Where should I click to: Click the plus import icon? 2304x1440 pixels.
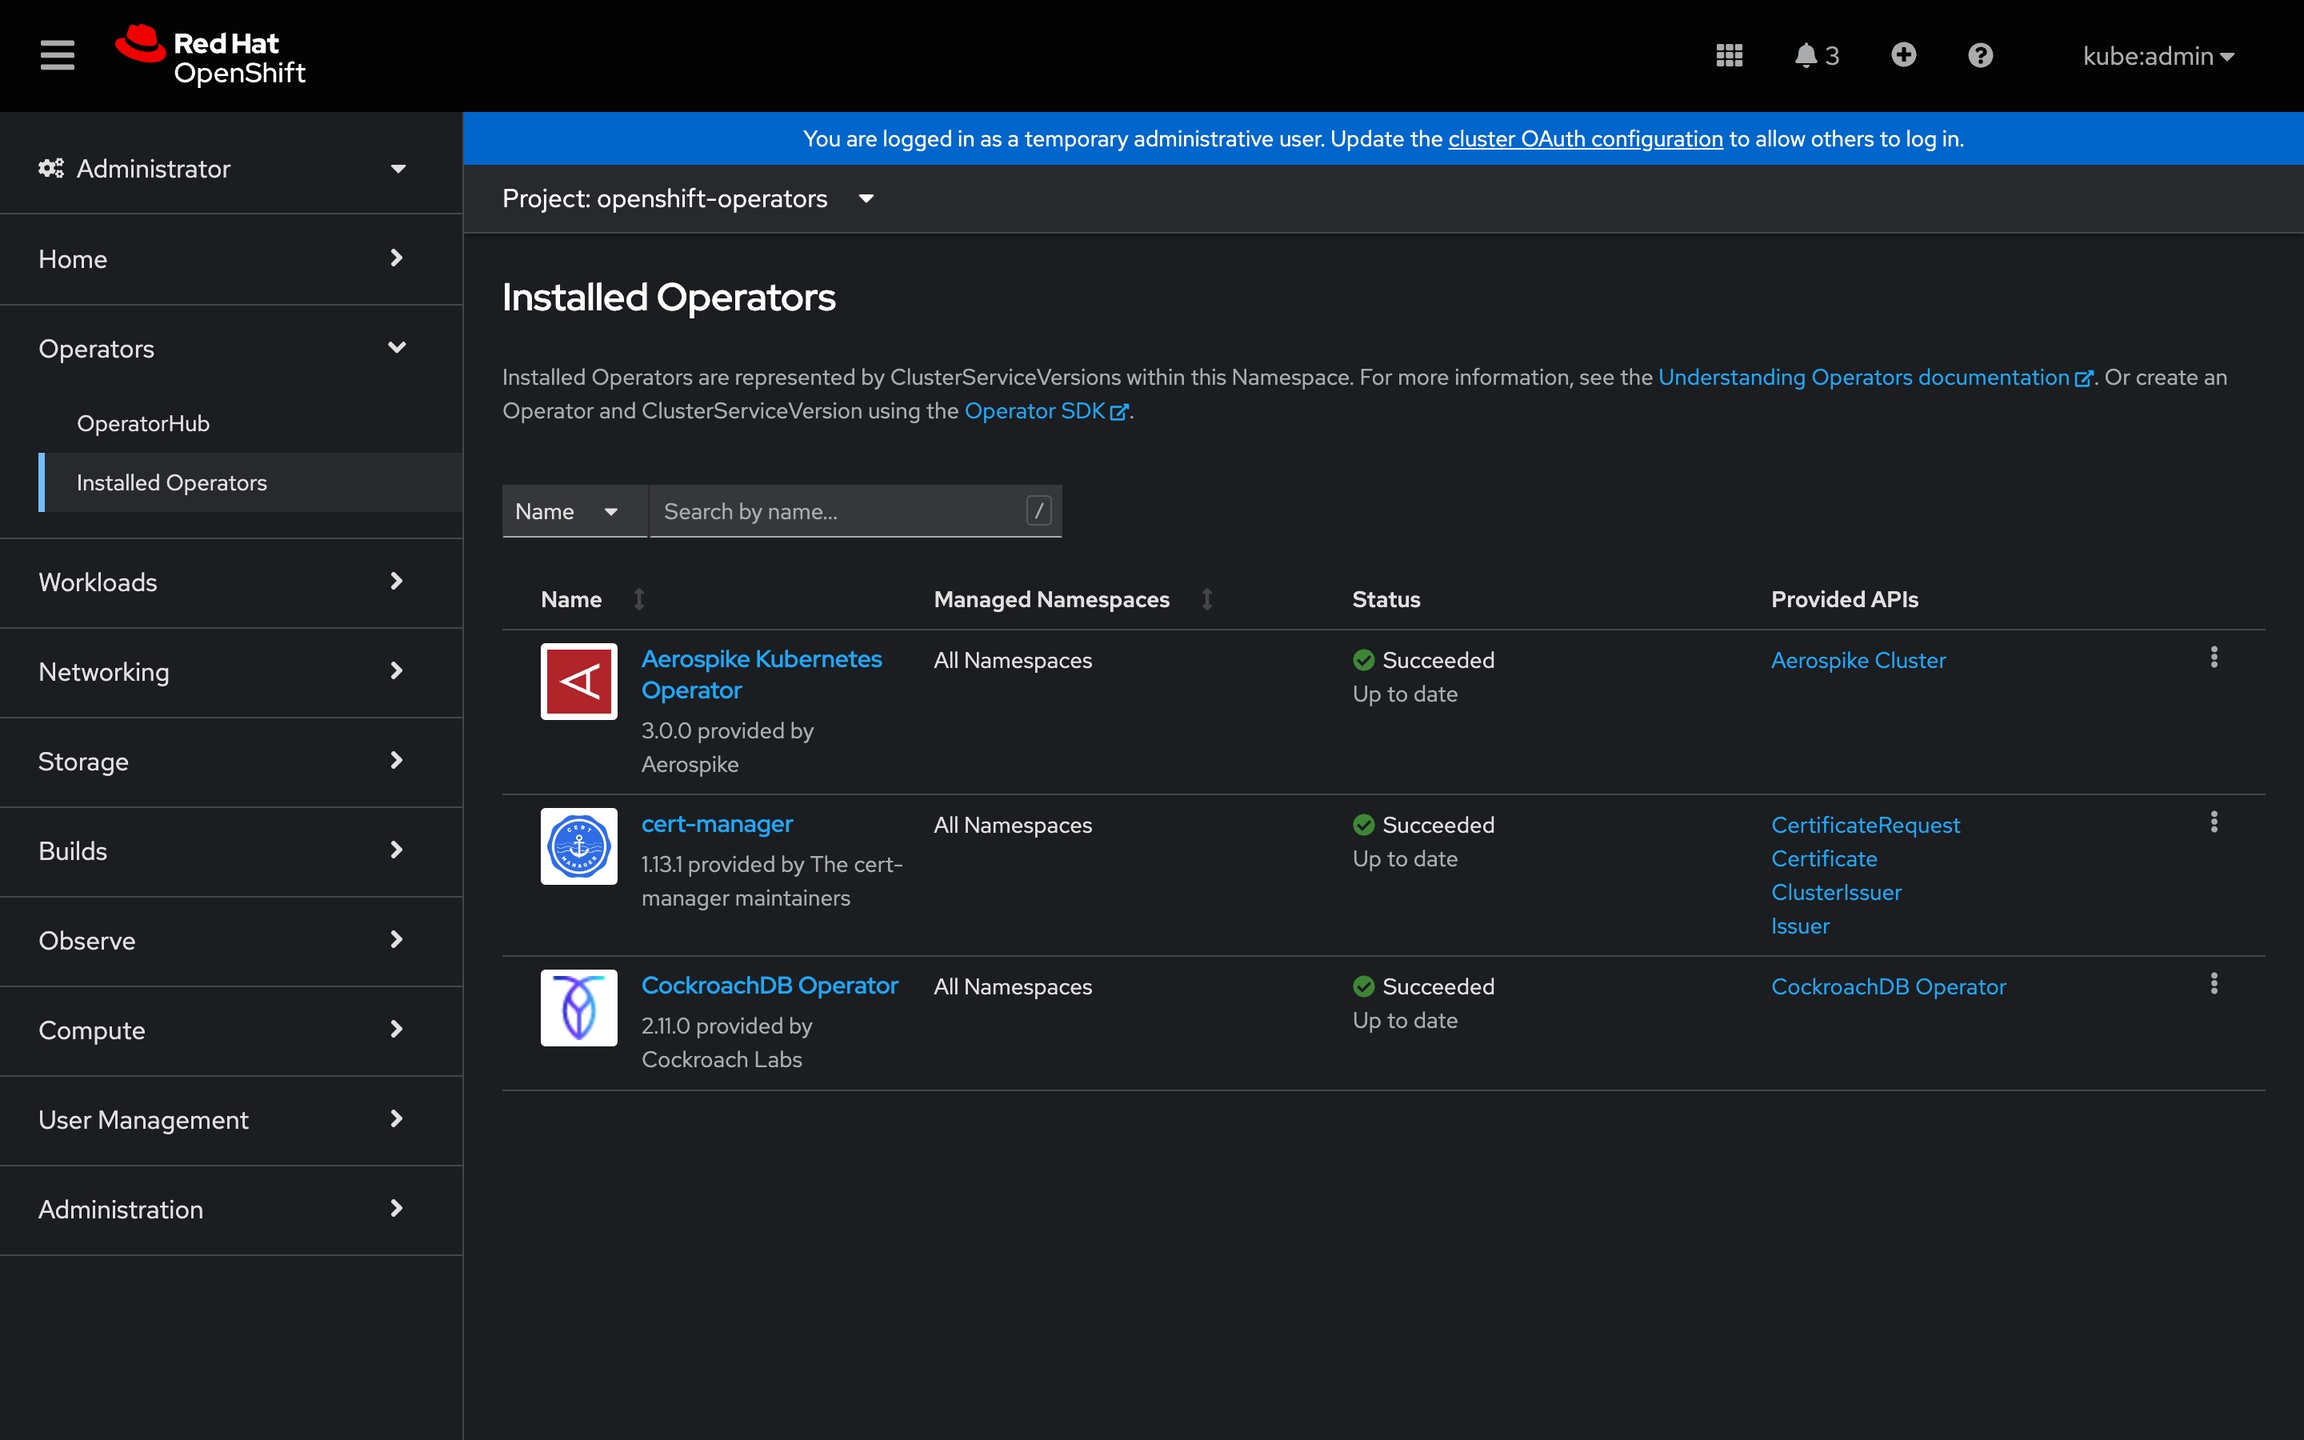(x=1903, y=55)
